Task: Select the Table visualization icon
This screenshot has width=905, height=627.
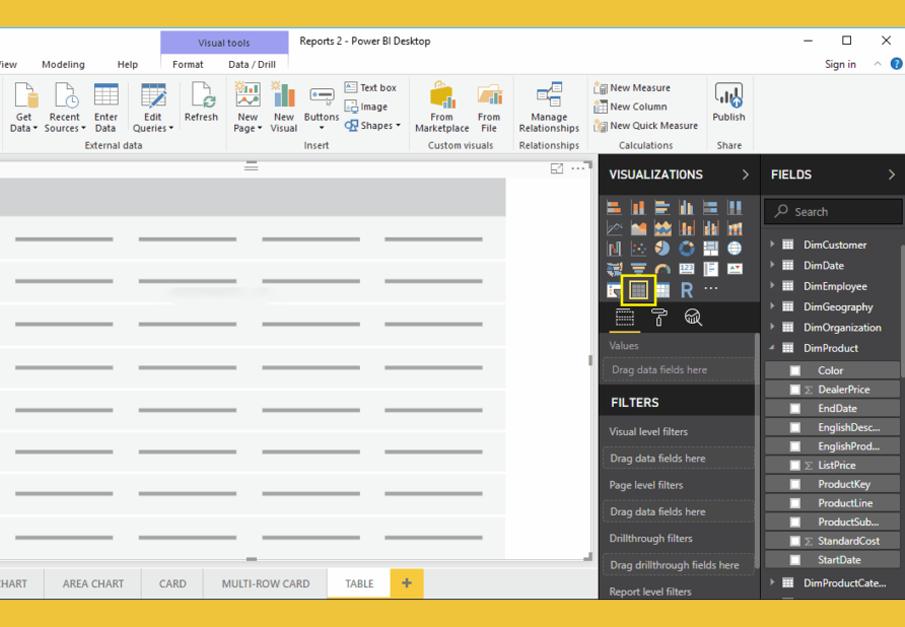Action: 638,290
